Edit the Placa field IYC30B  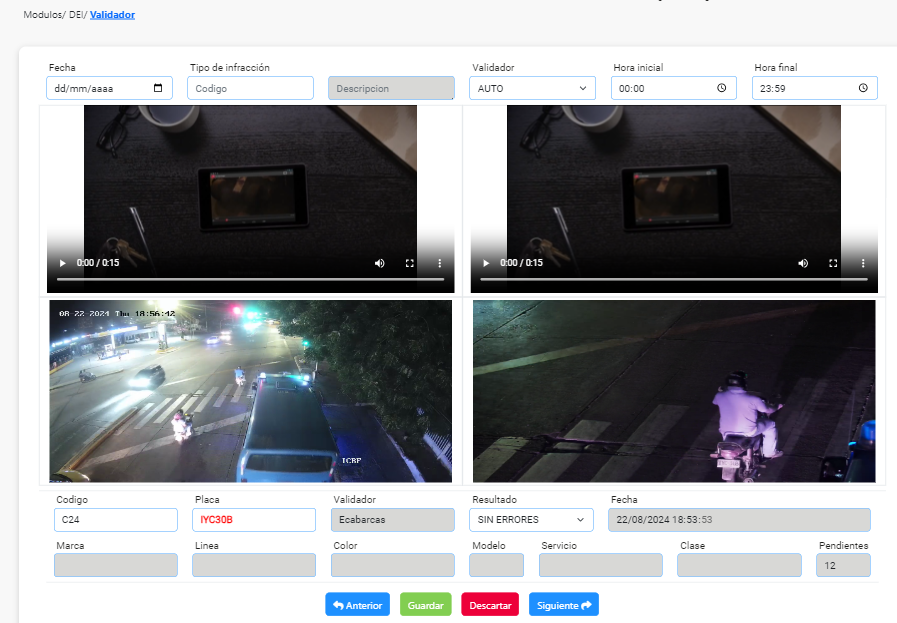tap(254, 519)
